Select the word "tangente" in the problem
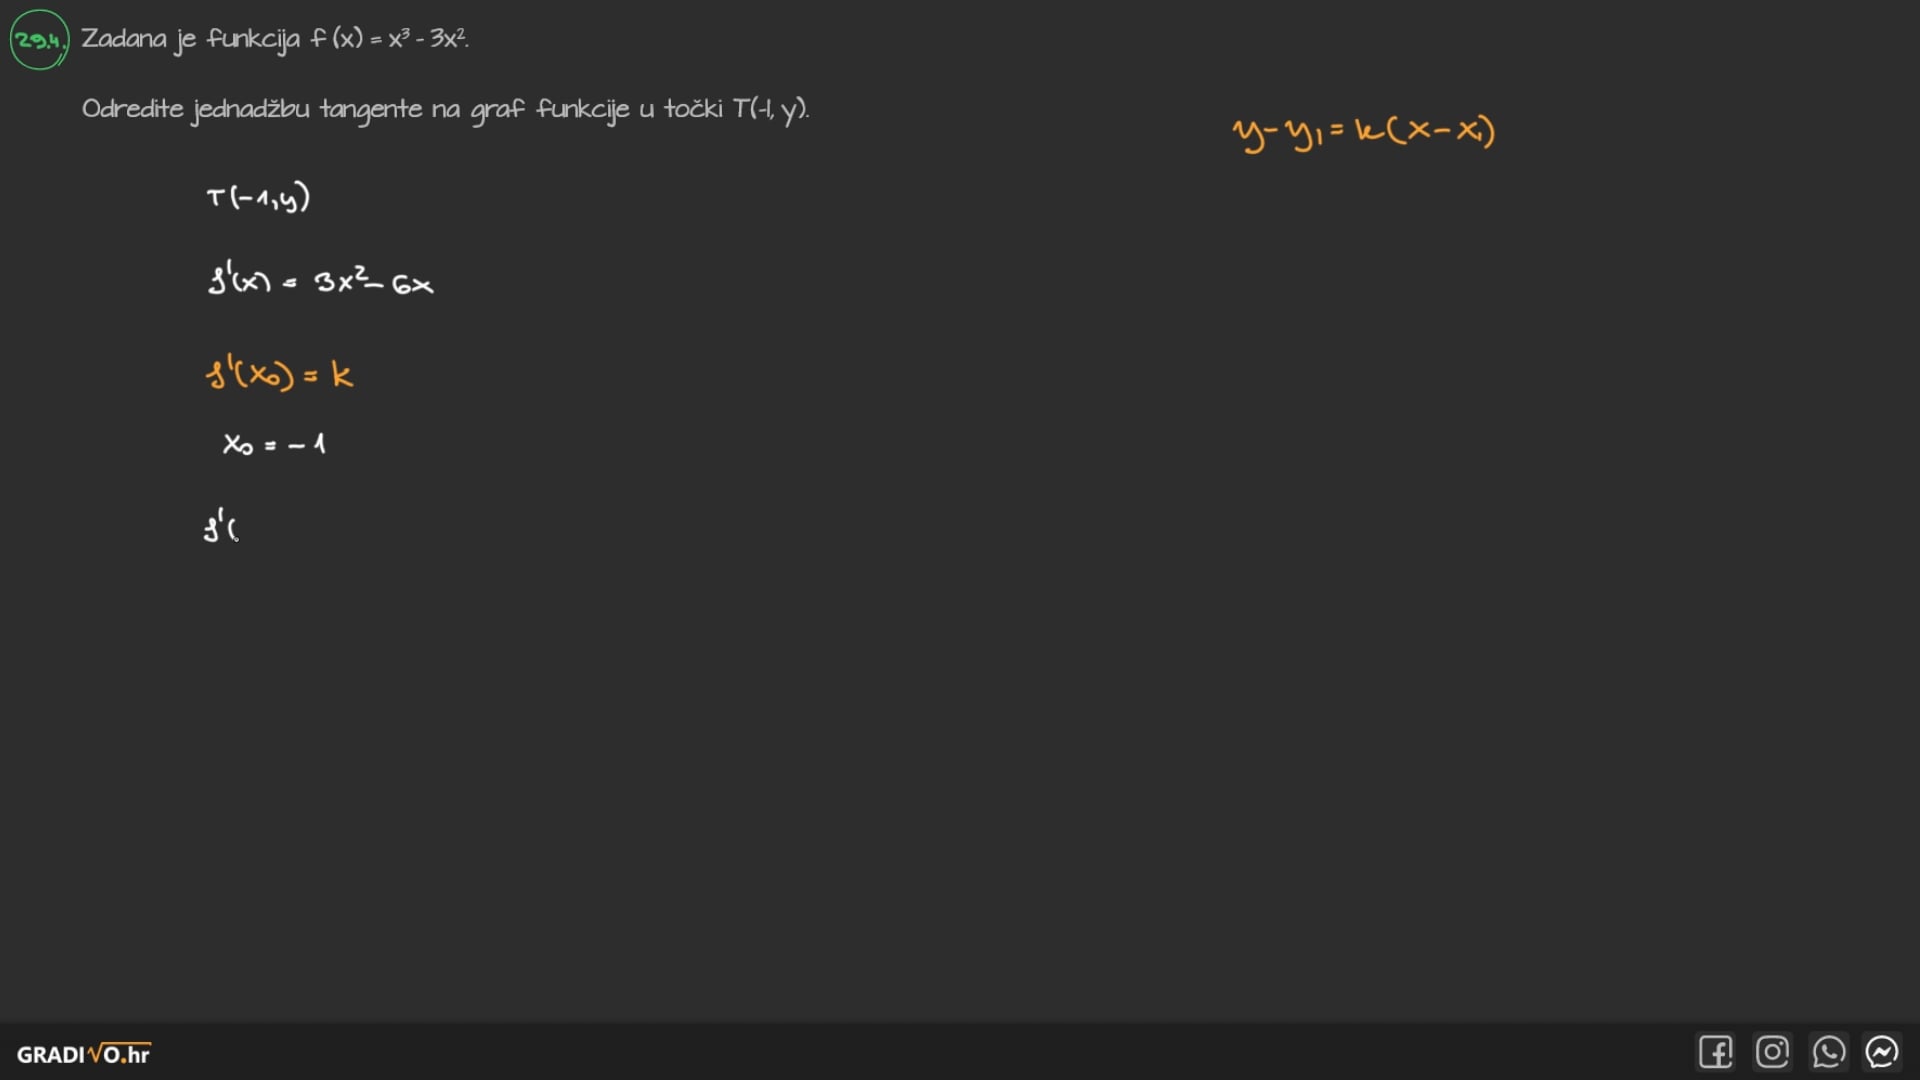This screenshot has width=1920, height=1080. click(370, 109)
